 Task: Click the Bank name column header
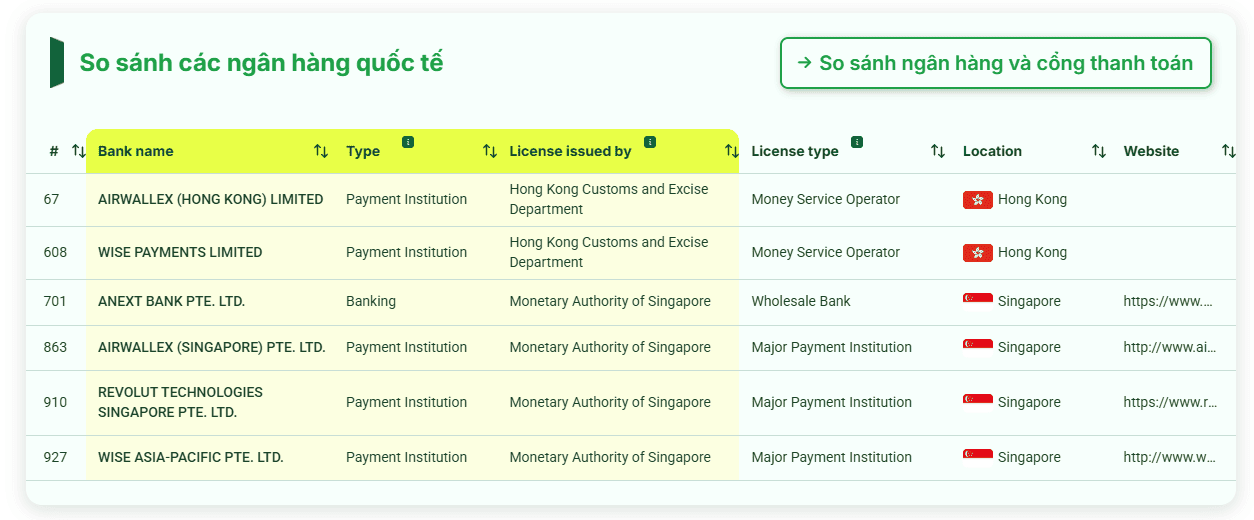pos(136,151)
